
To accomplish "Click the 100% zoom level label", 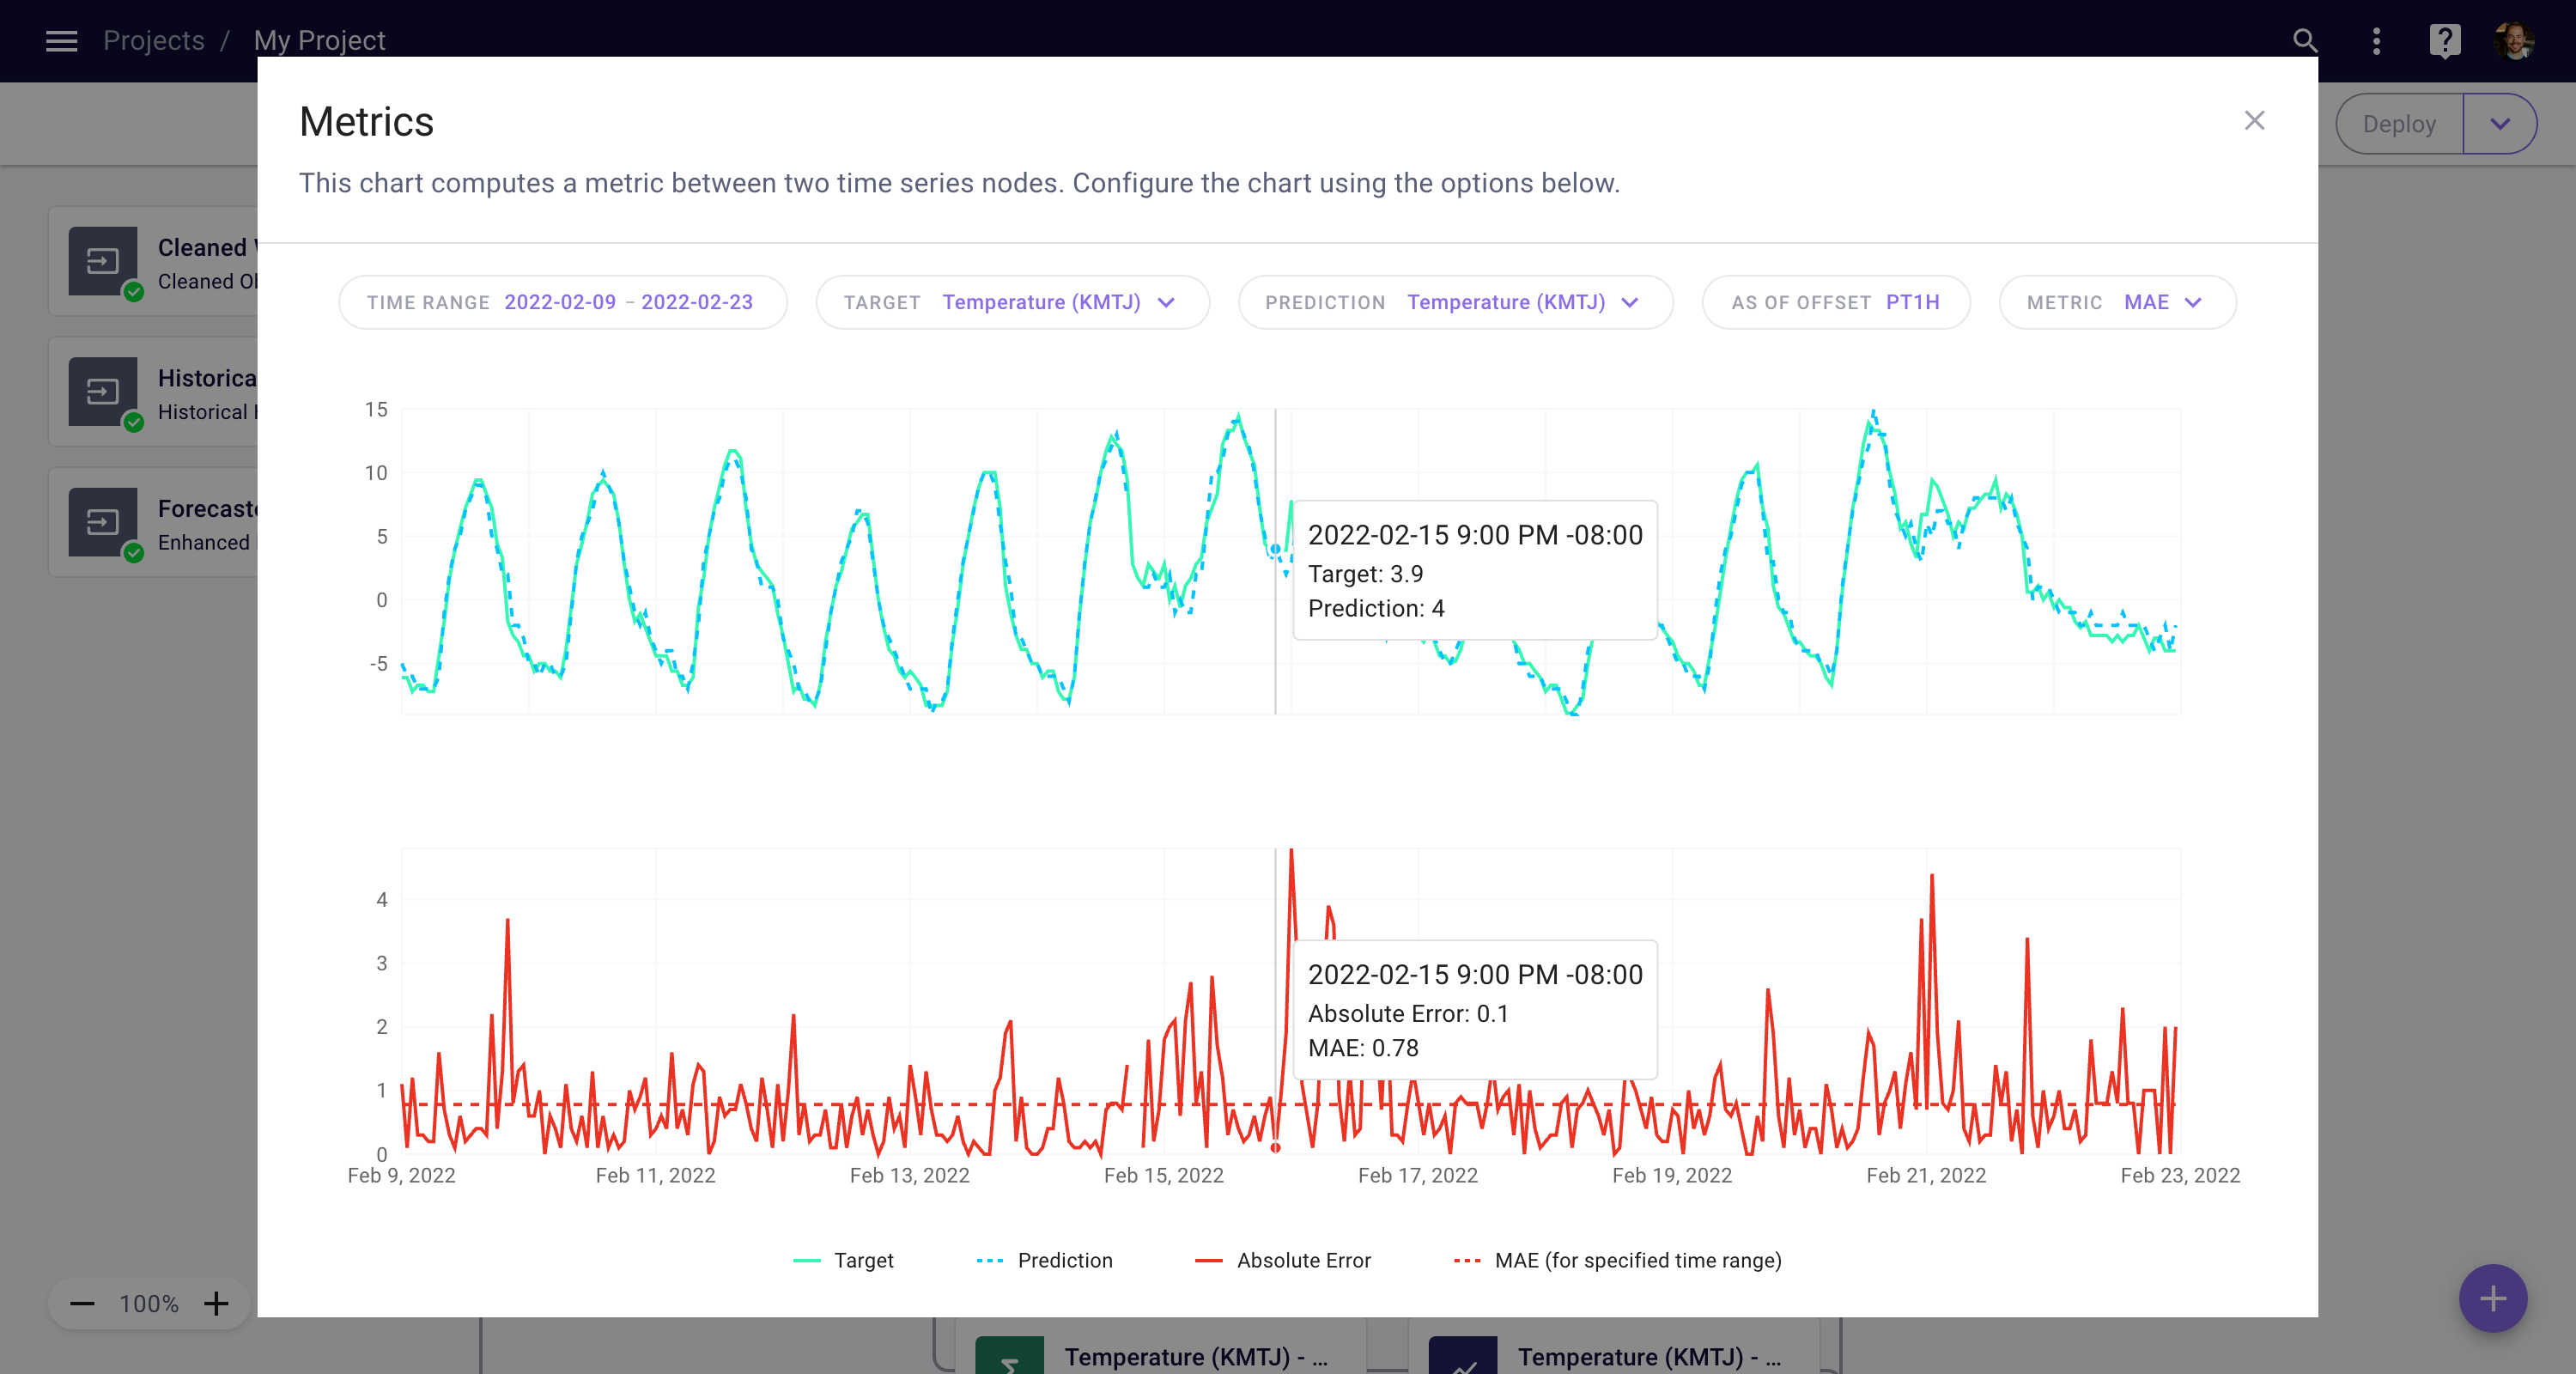I will coord(149,1304).
